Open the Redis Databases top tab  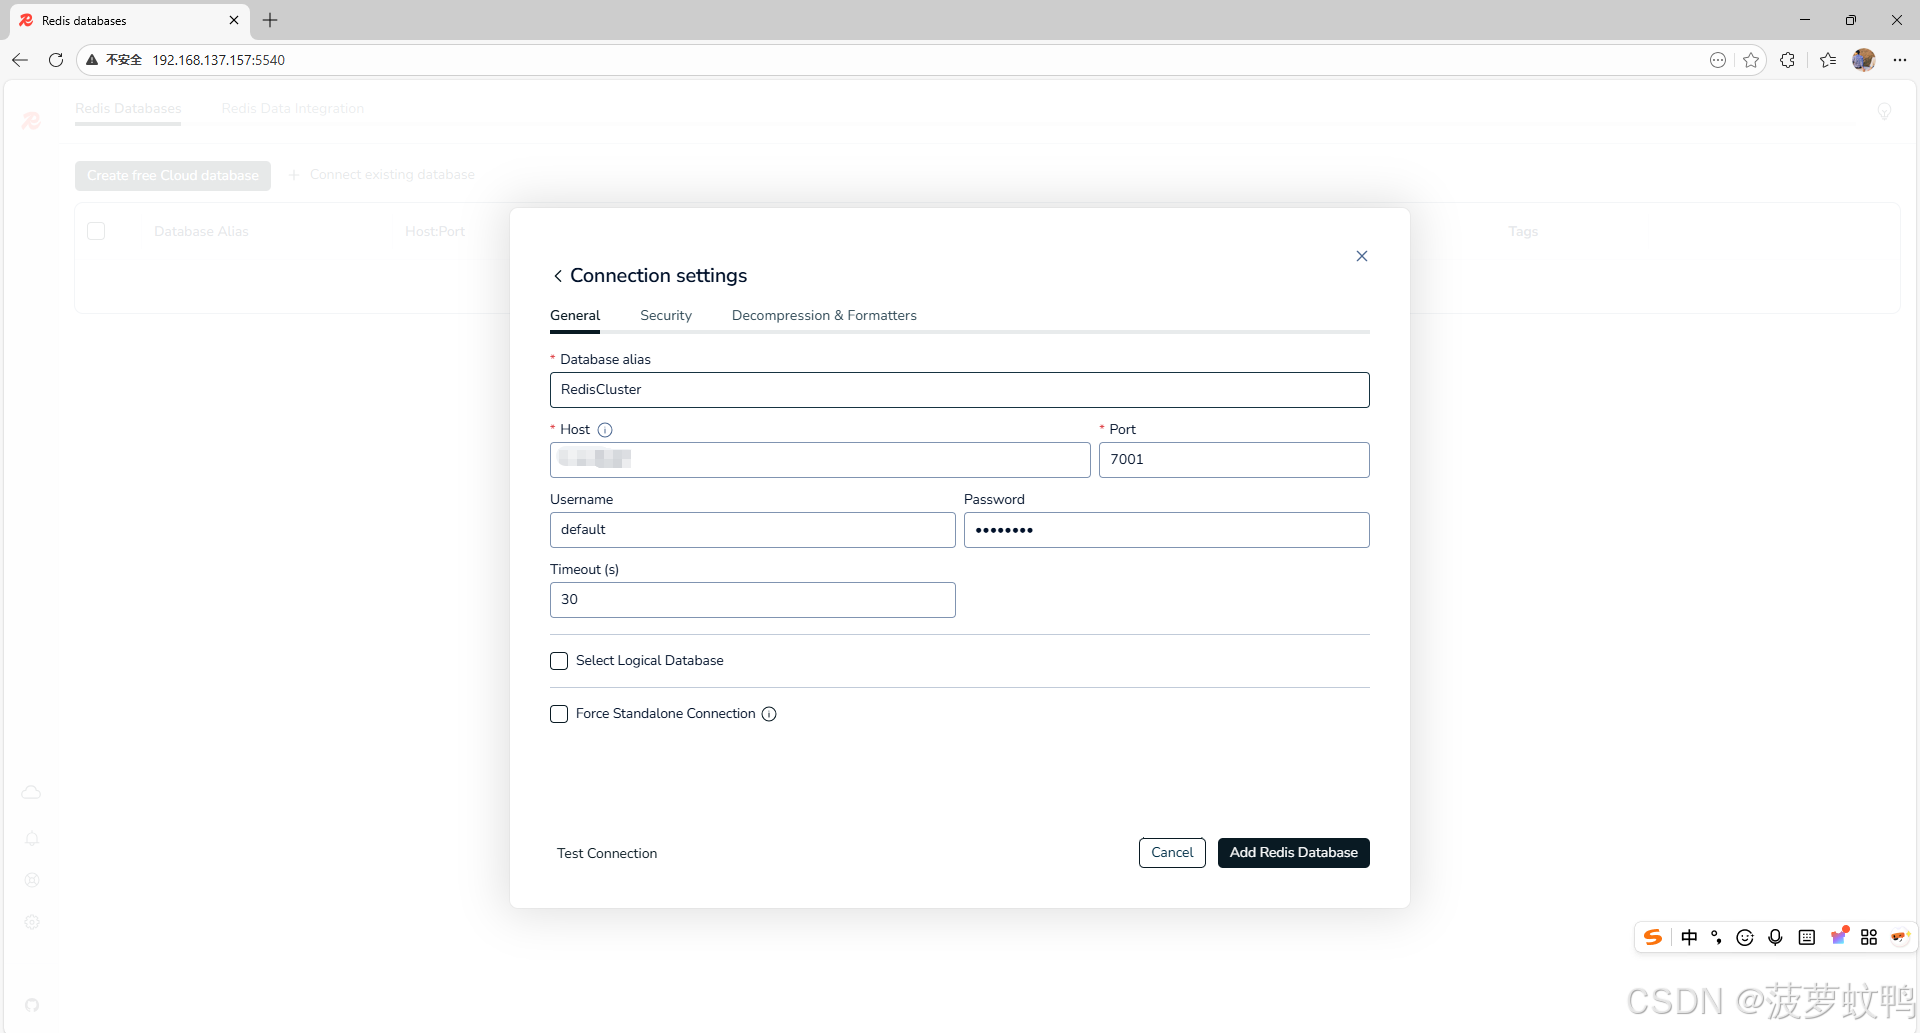click(x=128, y=109)
